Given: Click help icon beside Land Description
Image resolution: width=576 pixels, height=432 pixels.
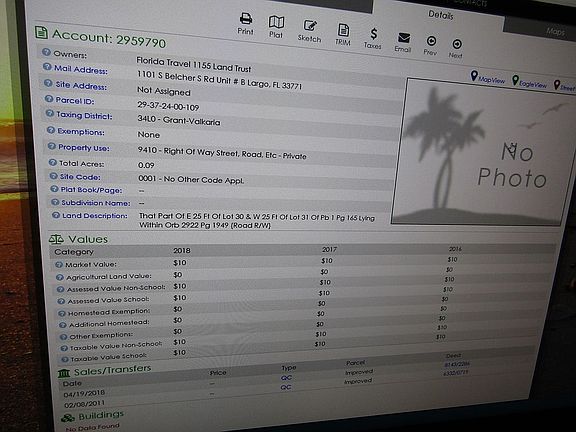Looking at the screenshot, I should [x=56, y=215].
